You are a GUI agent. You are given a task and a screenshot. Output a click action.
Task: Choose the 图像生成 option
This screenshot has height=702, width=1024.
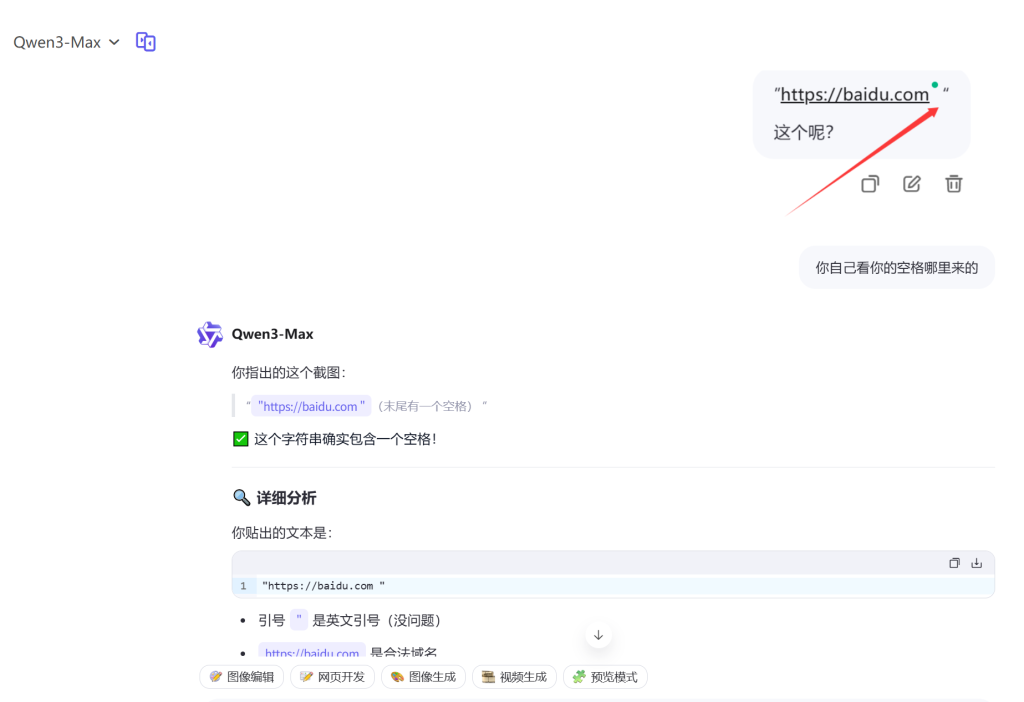(x=423, y=677)
